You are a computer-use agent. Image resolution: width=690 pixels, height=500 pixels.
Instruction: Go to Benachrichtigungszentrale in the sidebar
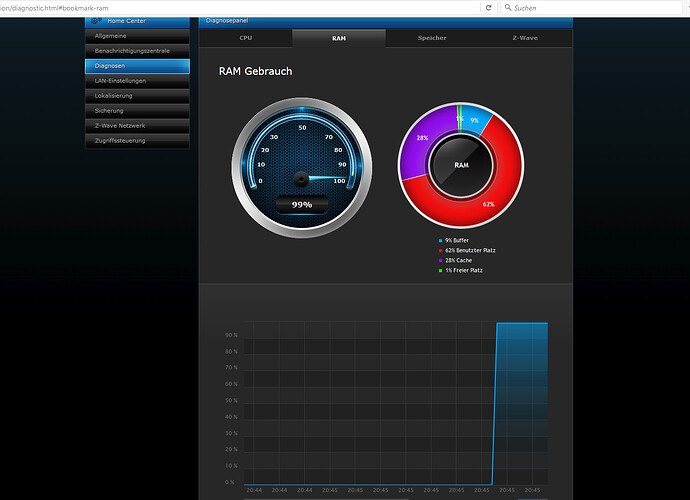tap(137, 50)
